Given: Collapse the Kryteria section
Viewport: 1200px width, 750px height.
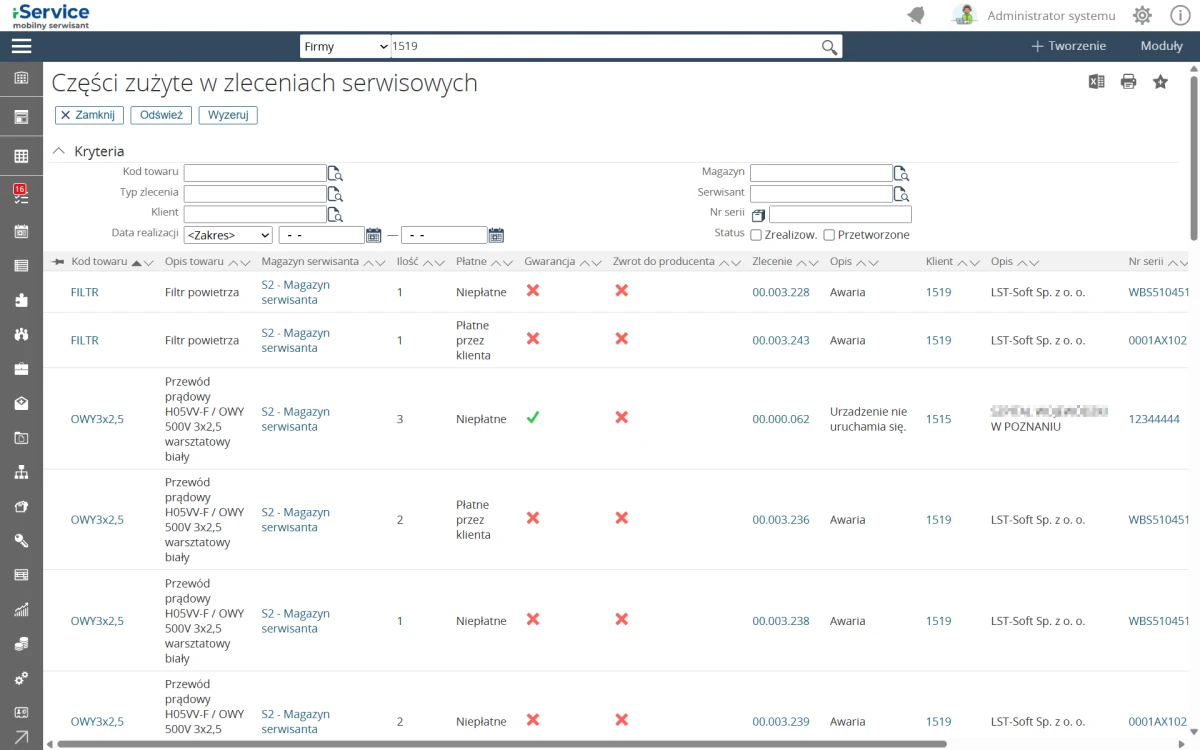Looking at the screenshot, I should (x=59, y=151).
